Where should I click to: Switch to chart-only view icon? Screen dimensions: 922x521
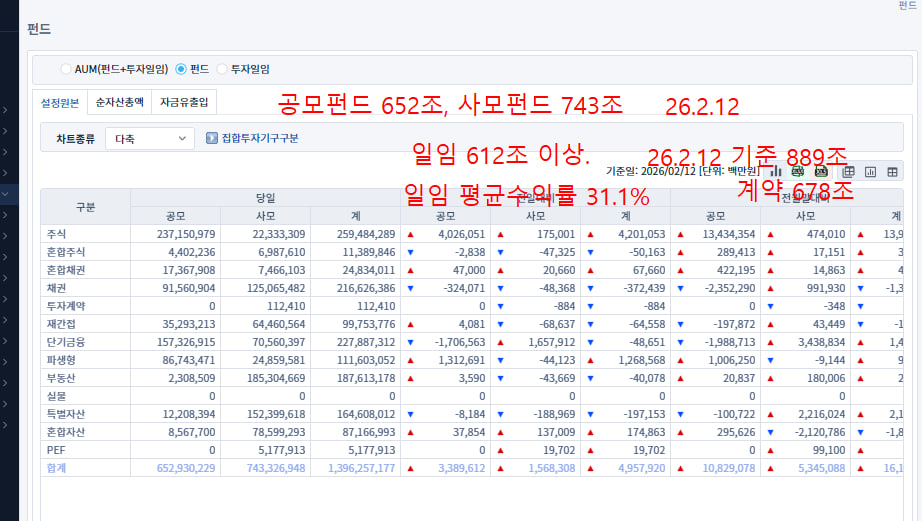(x=871, y=172)
